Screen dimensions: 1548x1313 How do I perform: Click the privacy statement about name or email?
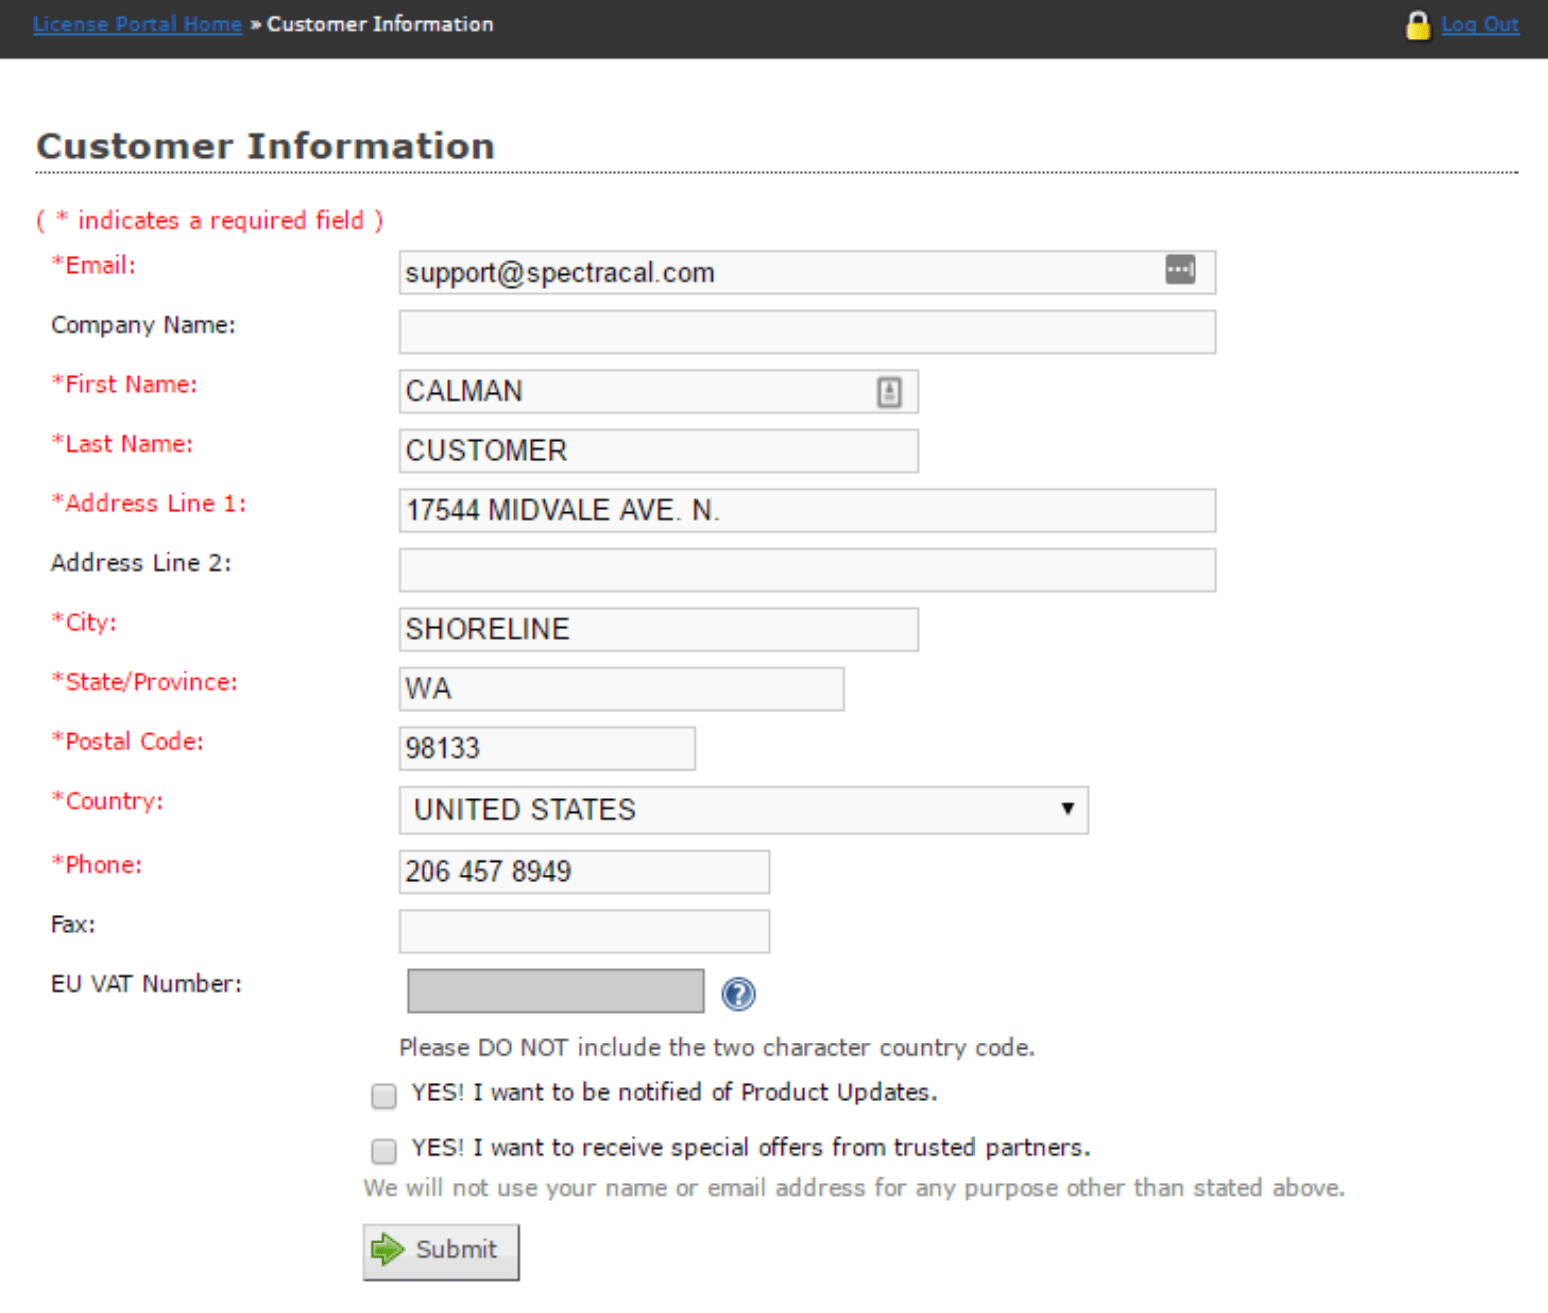pyautogui.click(x=854, y=1188)
